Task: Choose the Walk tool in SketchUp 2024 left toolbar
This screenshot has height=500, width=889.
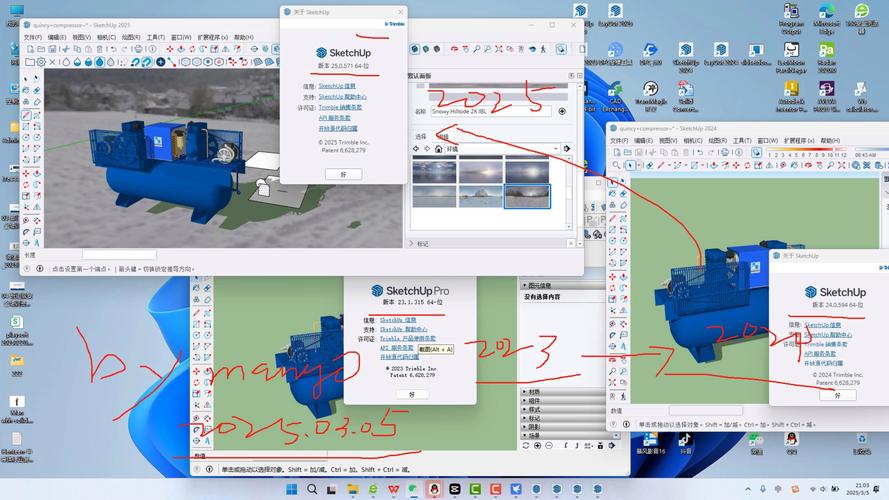Action: 623,396
